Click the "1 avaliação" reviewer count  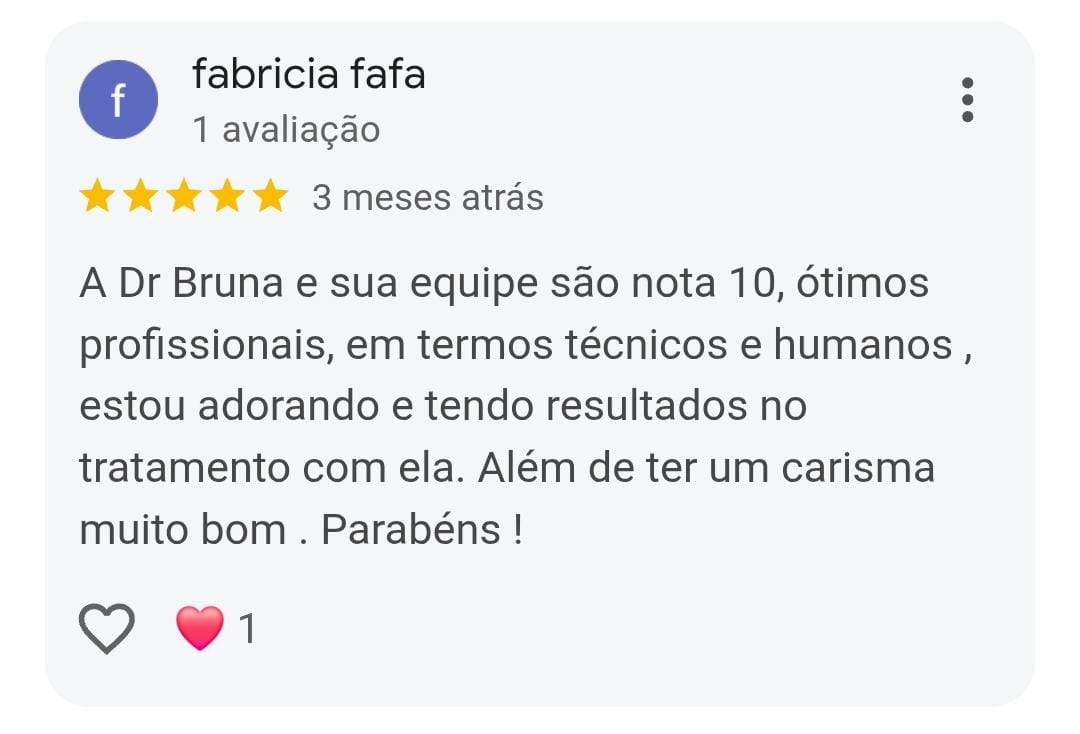[x=286, y=130]
